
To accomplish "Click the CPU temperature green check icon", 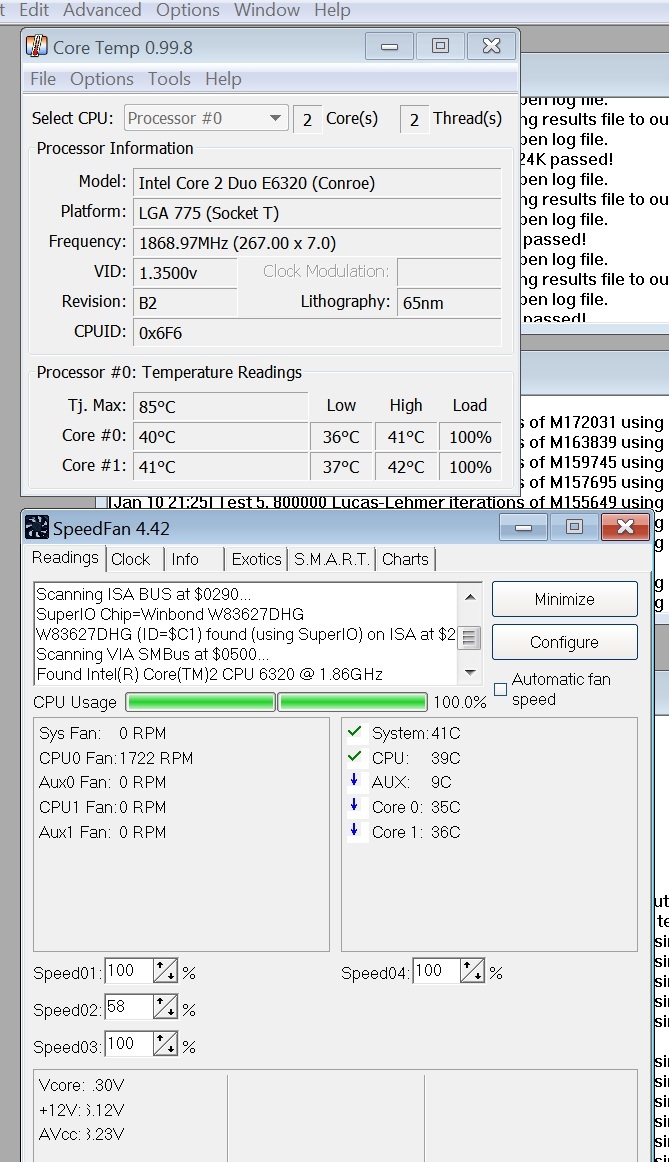I will (x=355, y=757).
